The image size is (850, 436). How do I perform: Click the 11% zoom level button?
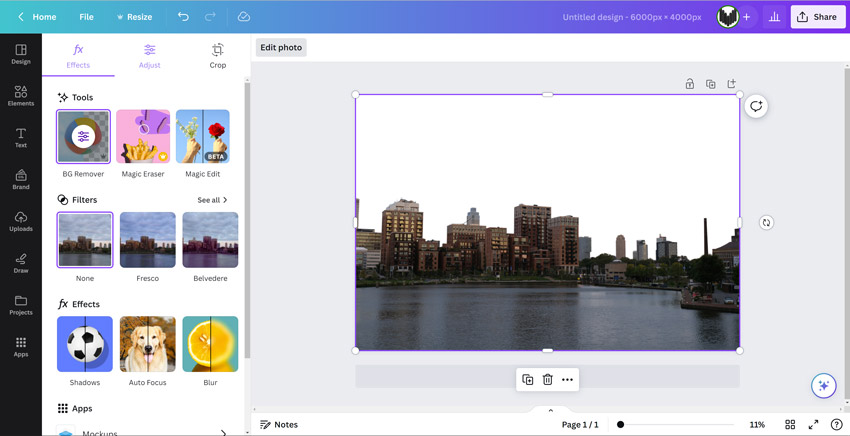(x=757, y=425)
